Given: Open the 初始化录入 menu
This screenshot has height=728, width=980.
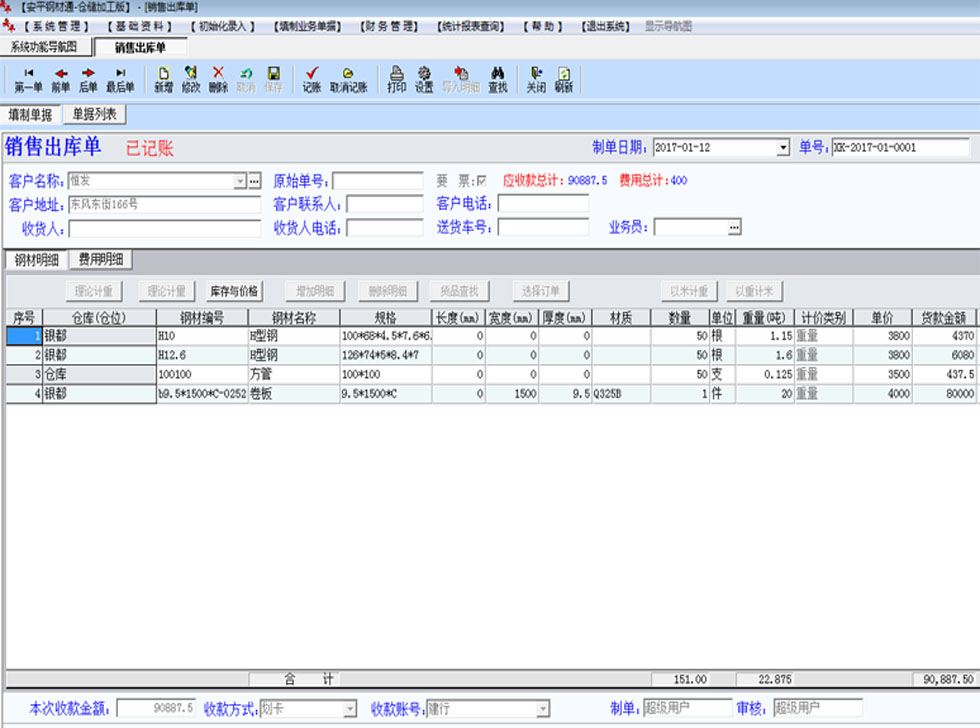Looking at the screenshot, I should click(222, 26).
